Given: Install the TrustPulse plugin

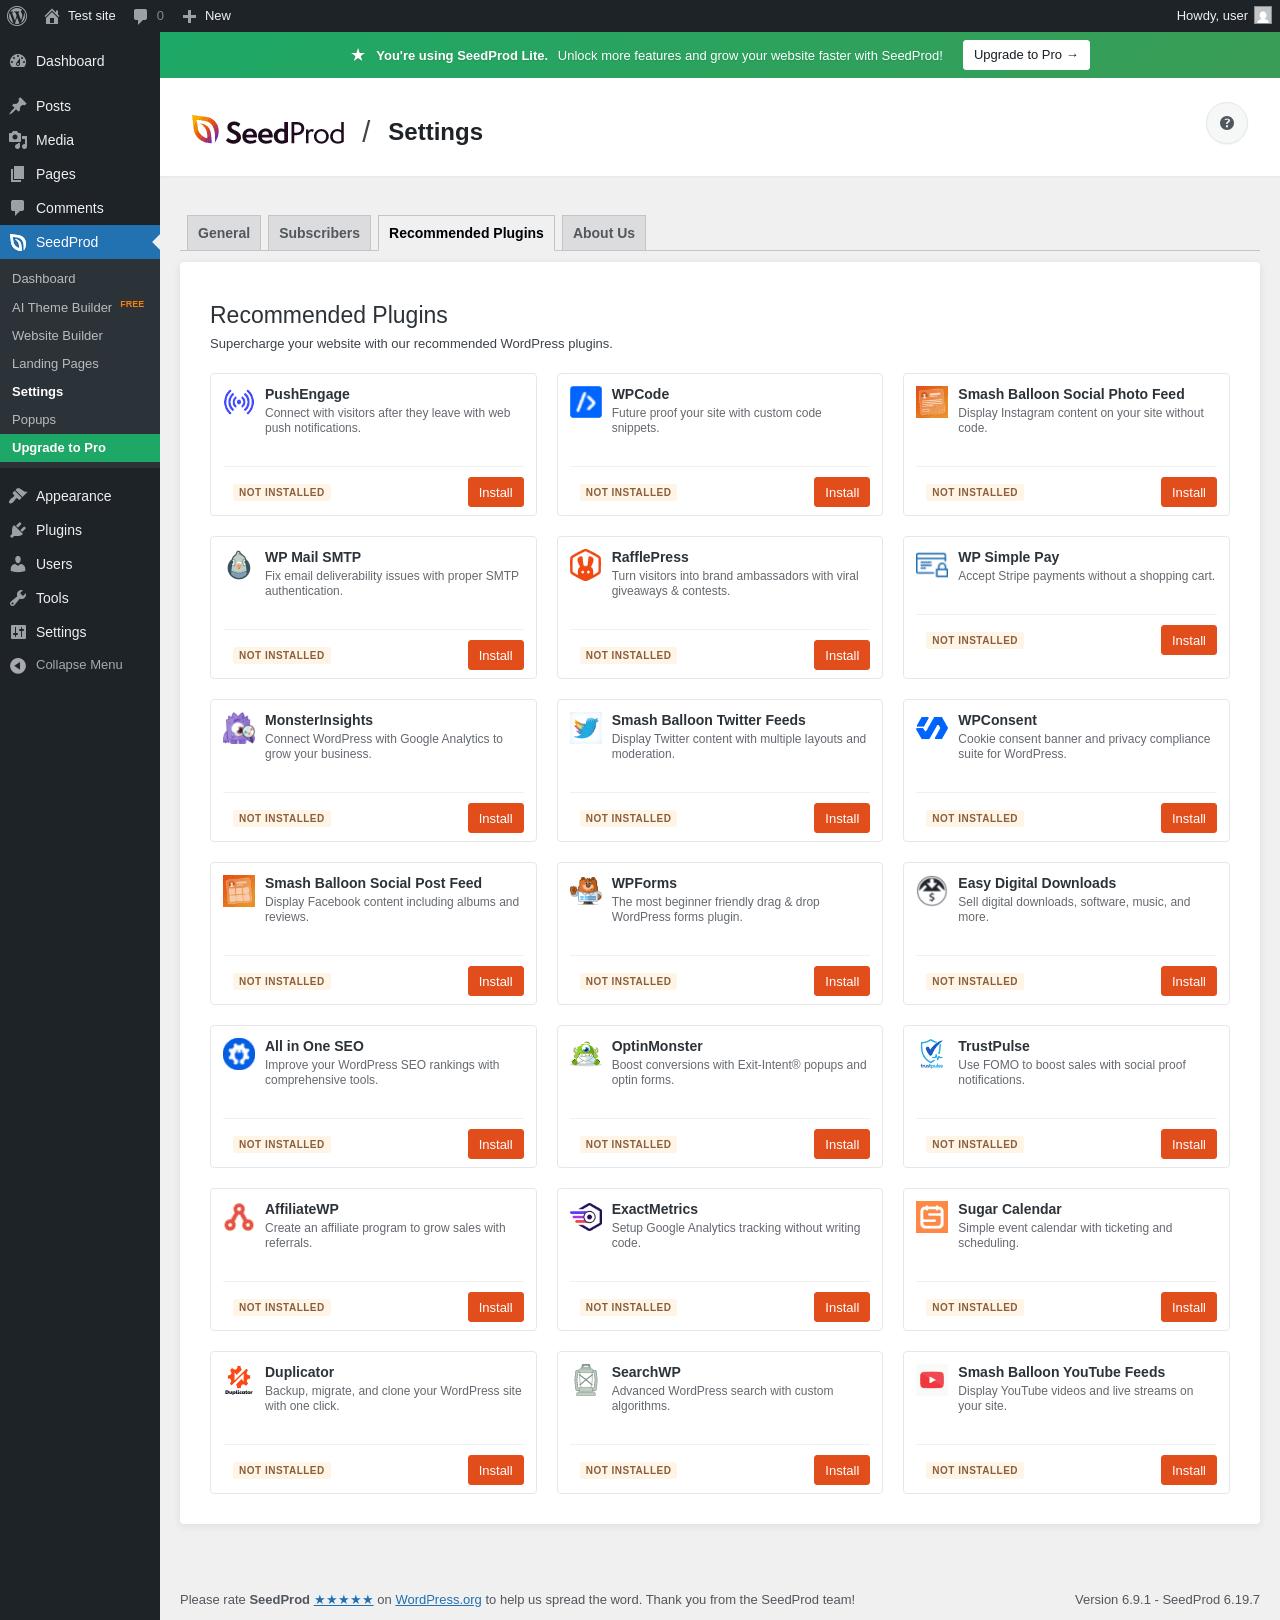Looking at the screenshot, I should tap(1189, 1144).
